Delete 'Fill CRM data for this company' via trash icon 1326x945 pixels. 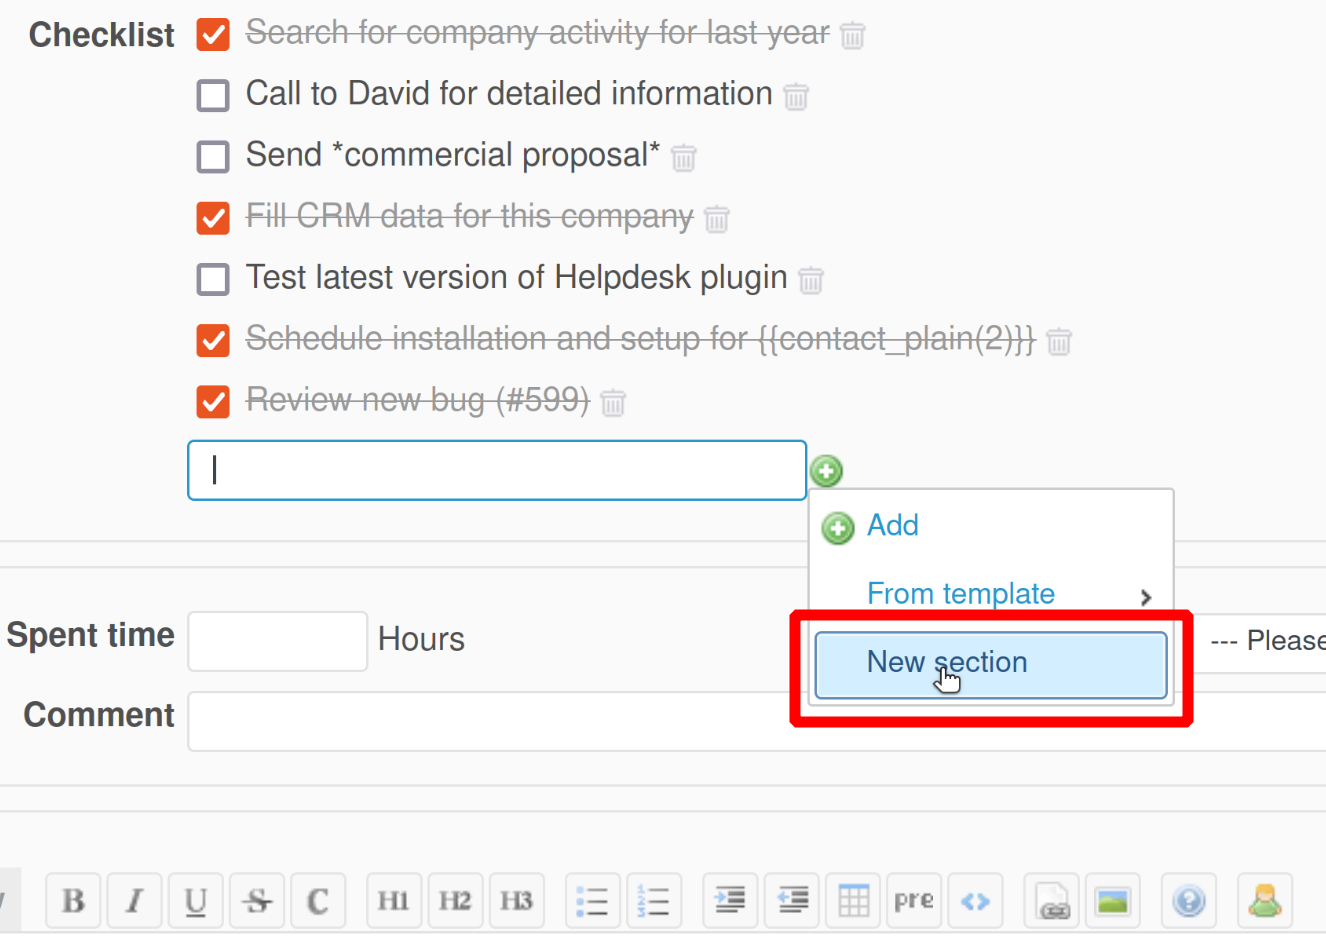716,219
